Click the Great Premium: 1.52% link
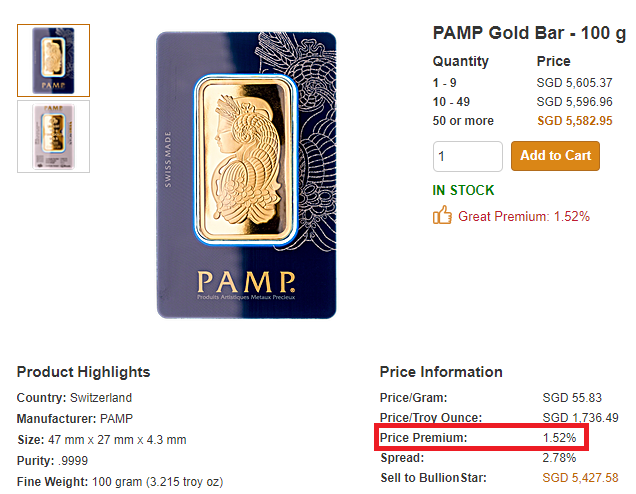 [x=523, y=216]
